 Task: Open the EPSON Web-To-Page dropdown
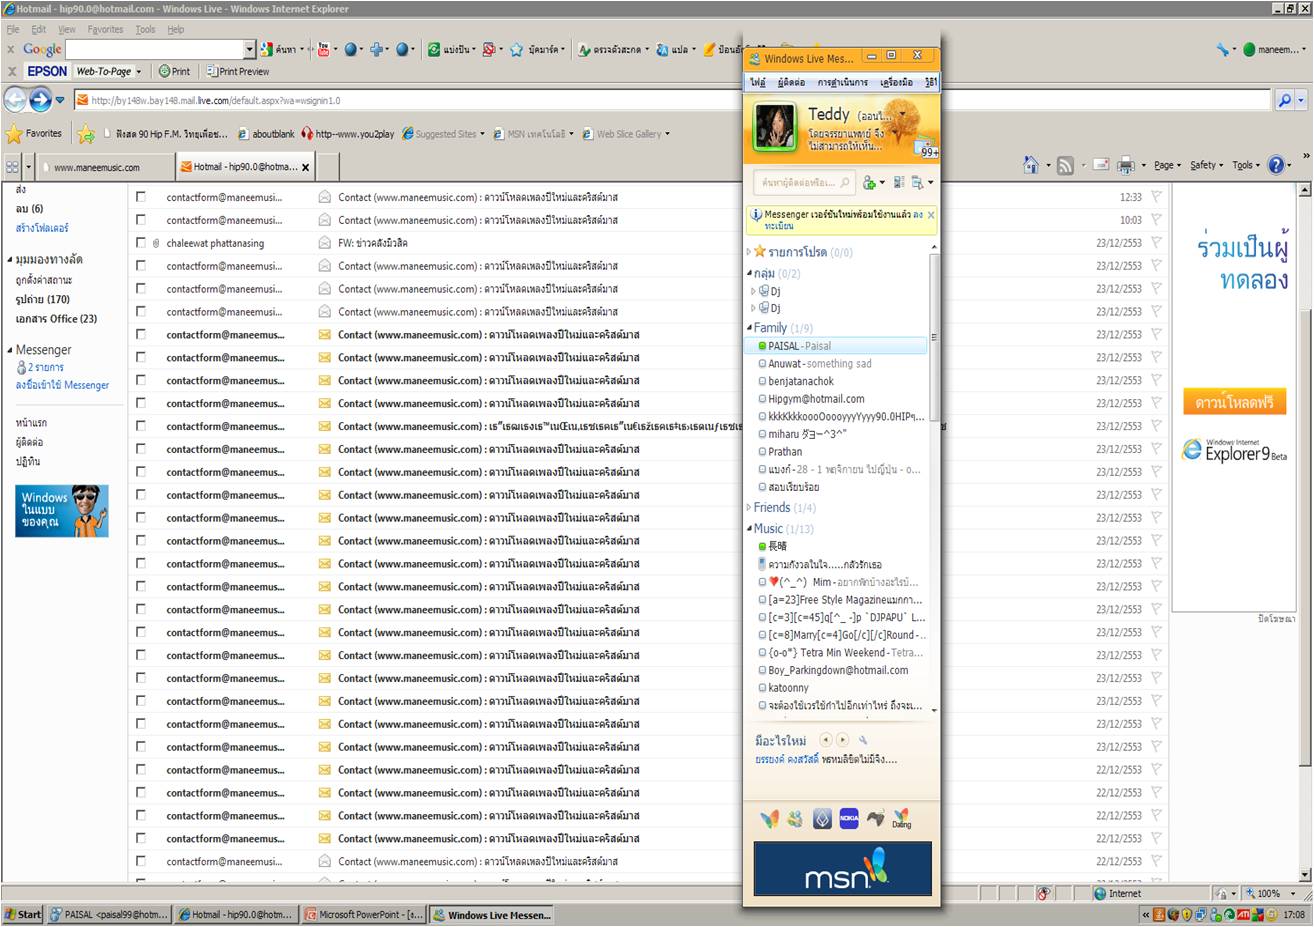138,72
